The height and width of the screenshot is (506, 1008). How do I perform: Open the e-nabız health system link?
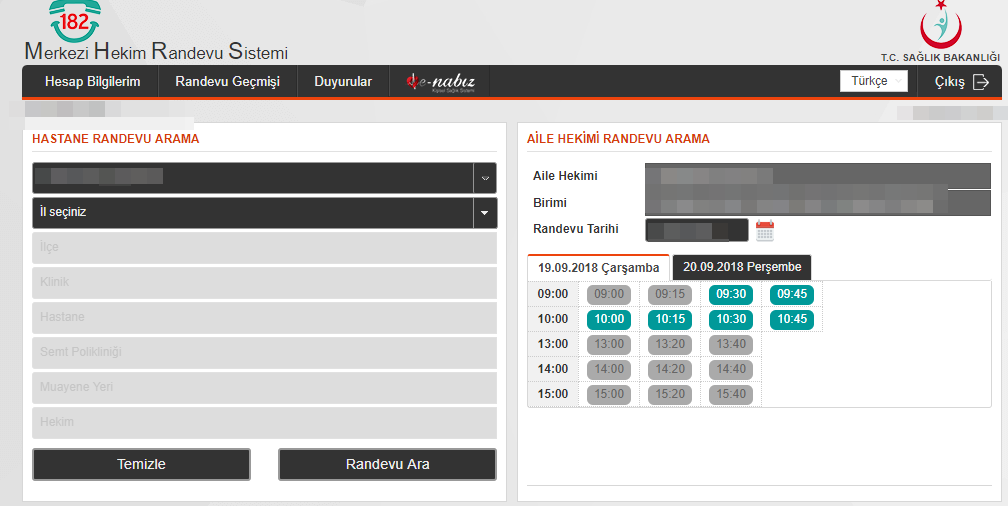440,82
